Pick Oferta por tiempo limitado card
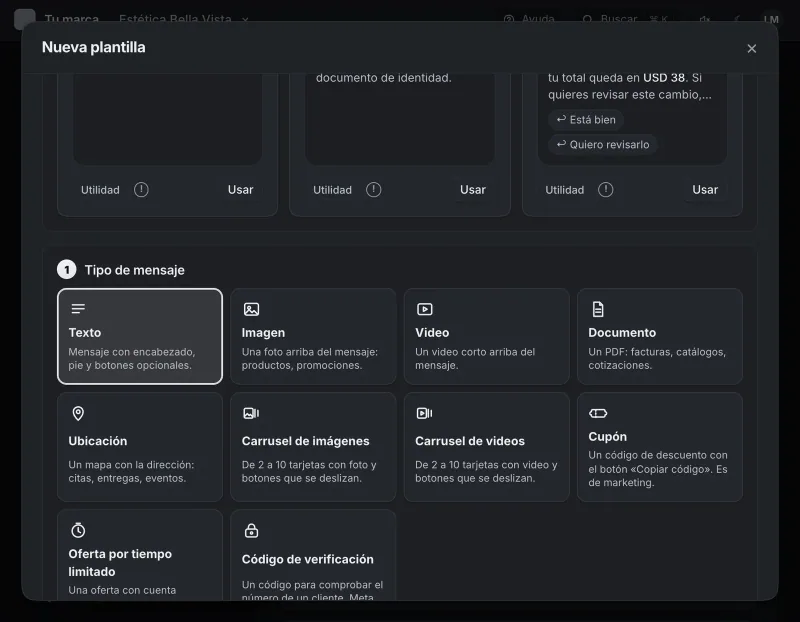The image size is (800, 622). [140, 555]
